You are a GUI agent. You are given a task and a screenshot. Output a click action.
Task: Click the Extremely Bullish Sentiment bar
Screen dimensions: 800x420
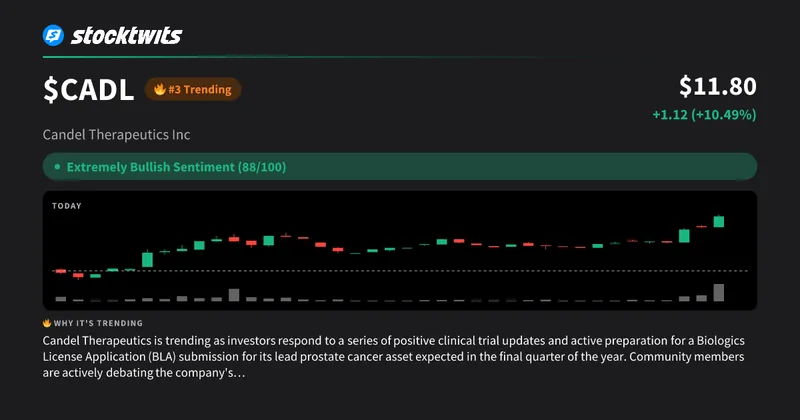[x=400, y=167]
